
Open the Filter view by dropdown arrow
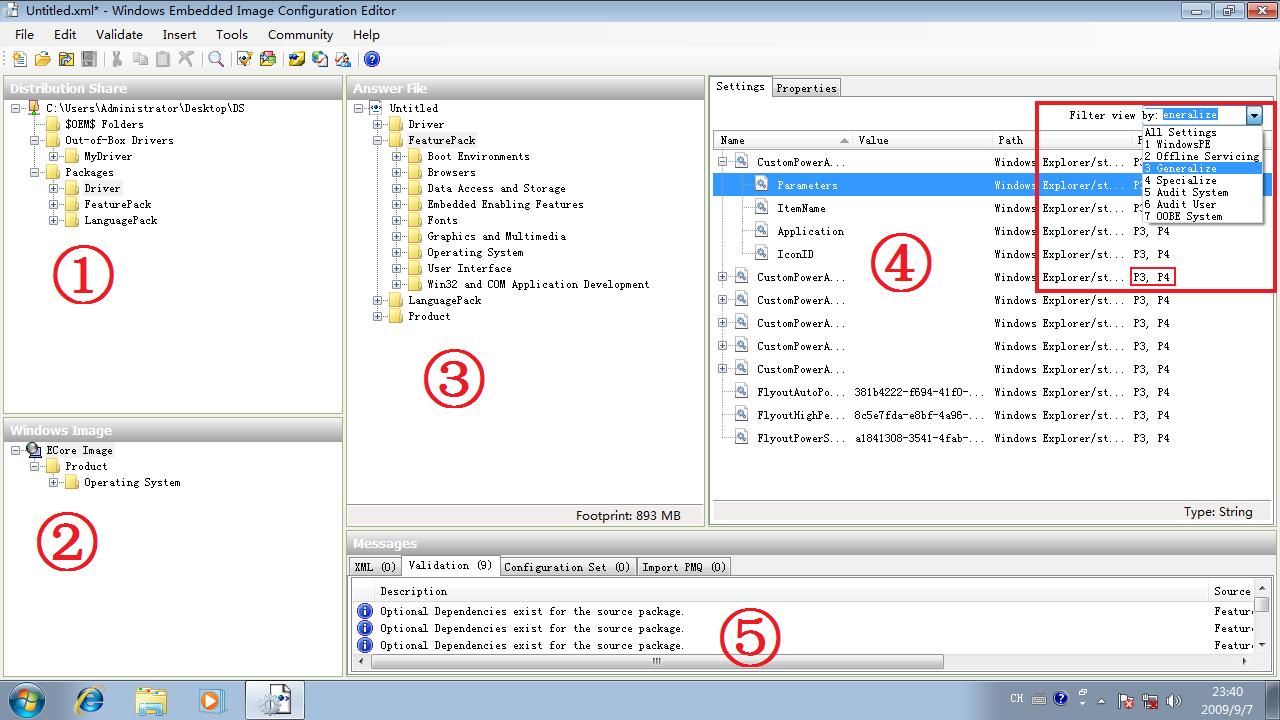pos(1254,115)
